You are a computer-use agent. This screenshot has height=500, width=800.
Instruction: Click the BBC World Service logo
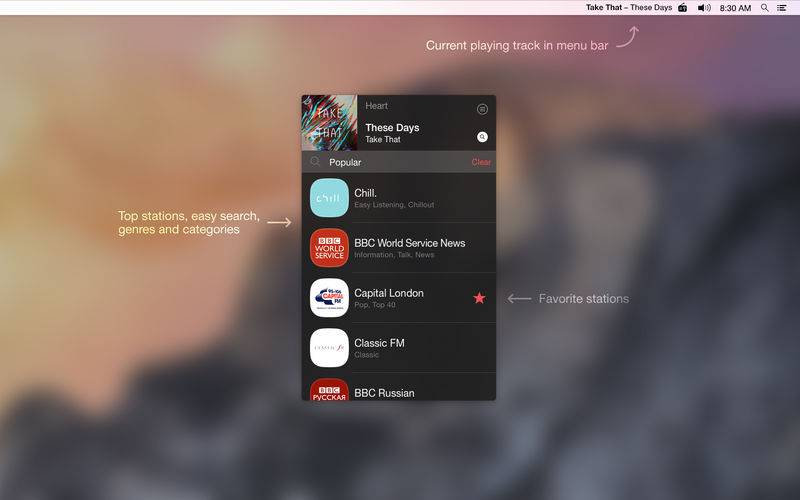point(329,247)
